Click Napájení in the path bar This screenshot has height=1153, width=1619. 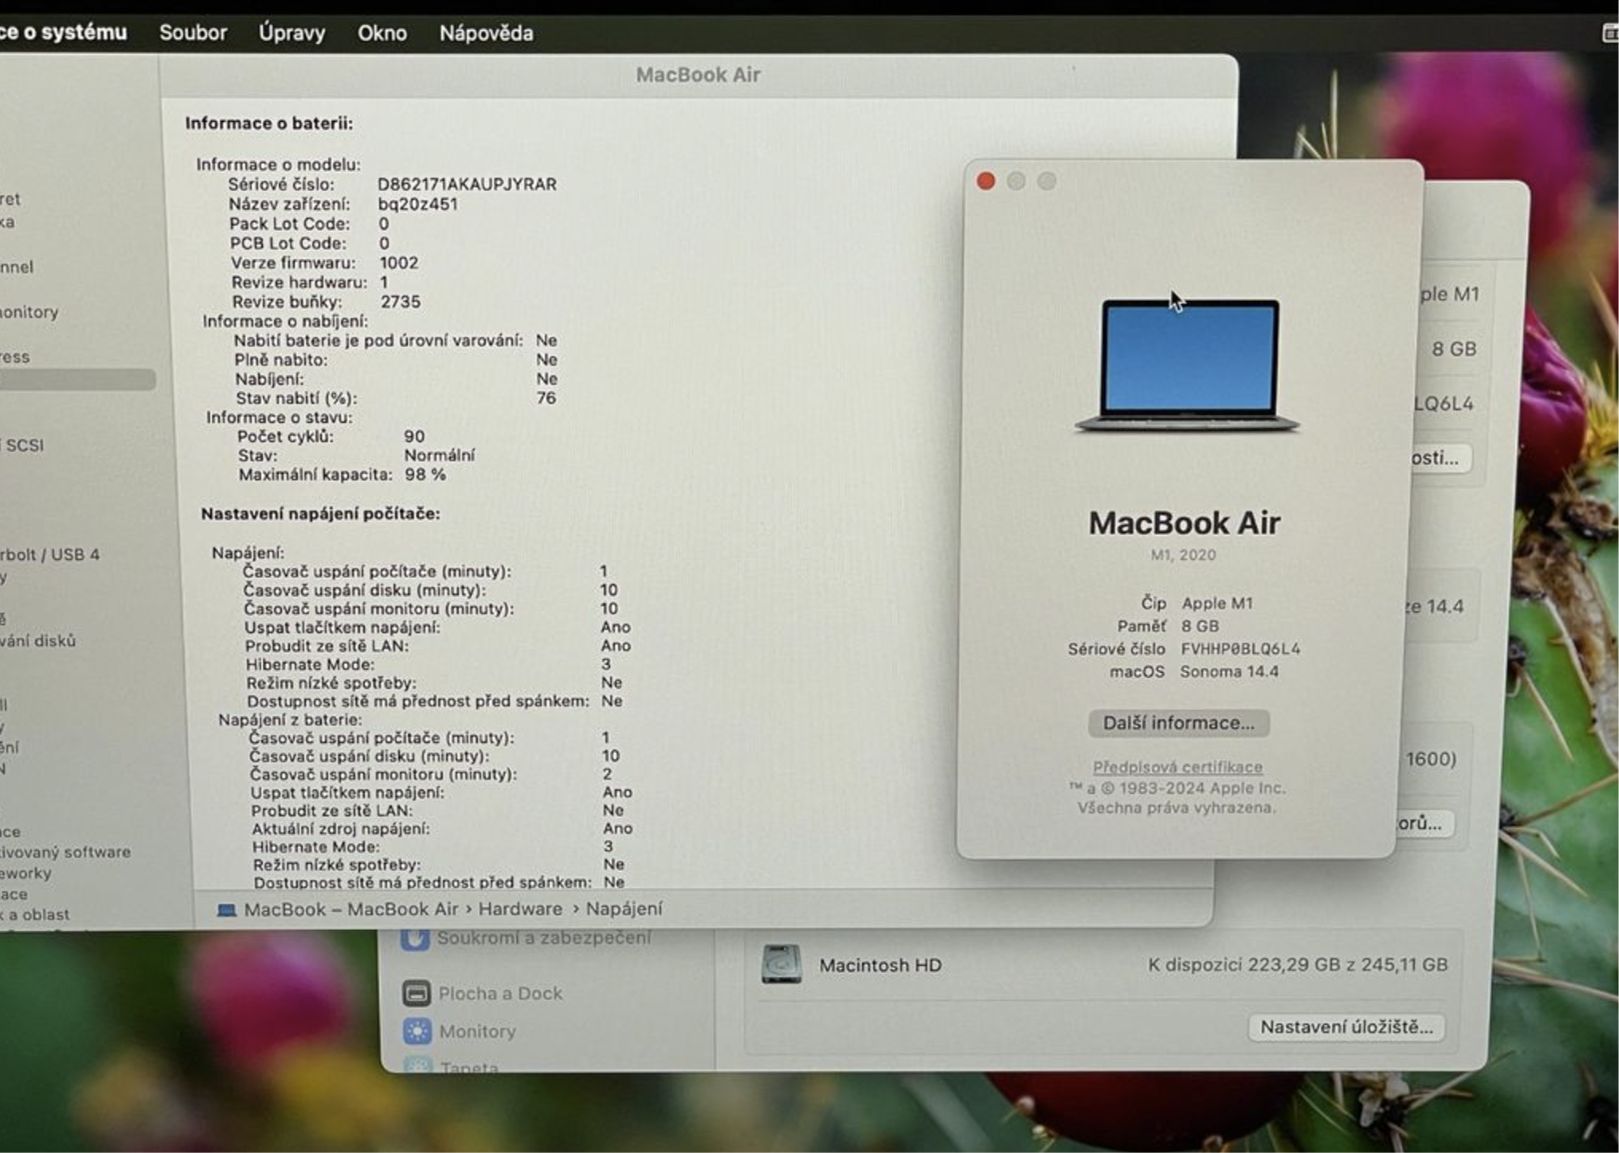[x=624, y=909]
